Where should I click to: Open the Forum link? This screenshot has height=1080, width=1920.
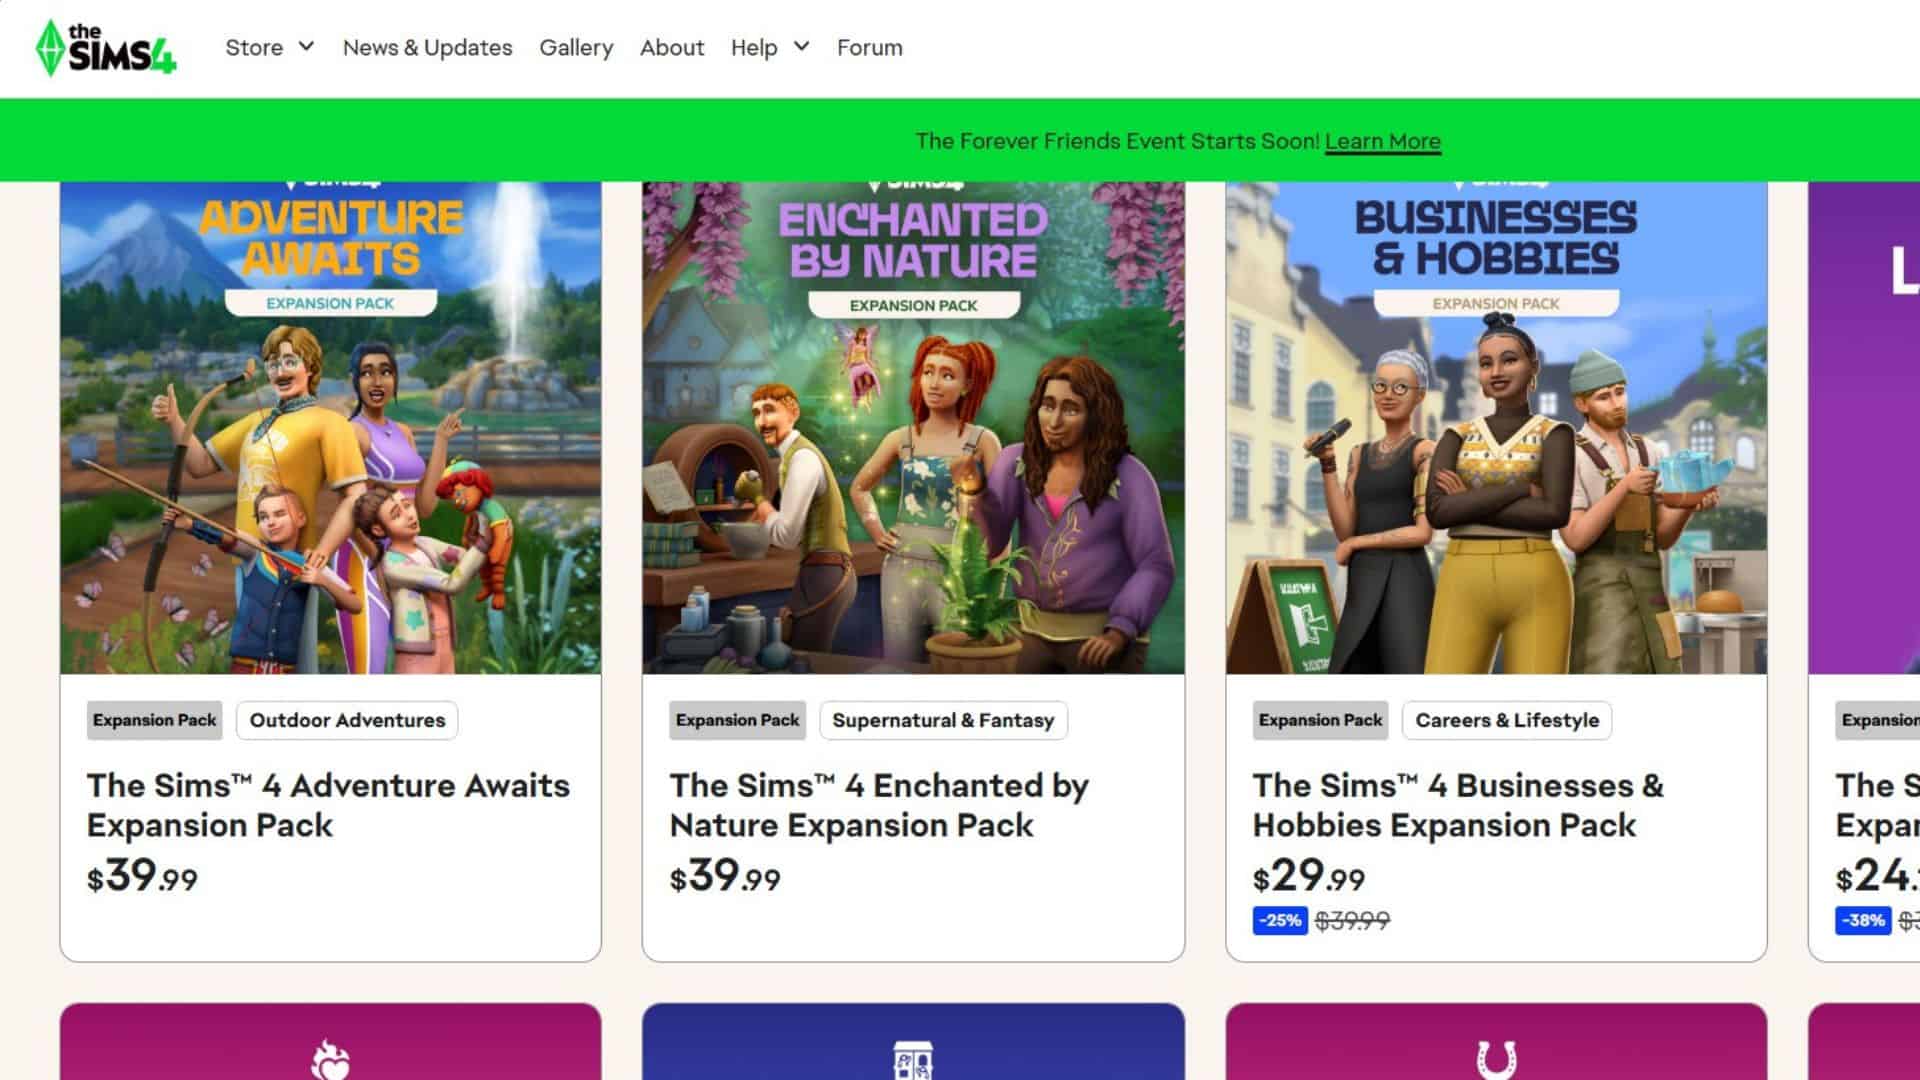[869, 48]
